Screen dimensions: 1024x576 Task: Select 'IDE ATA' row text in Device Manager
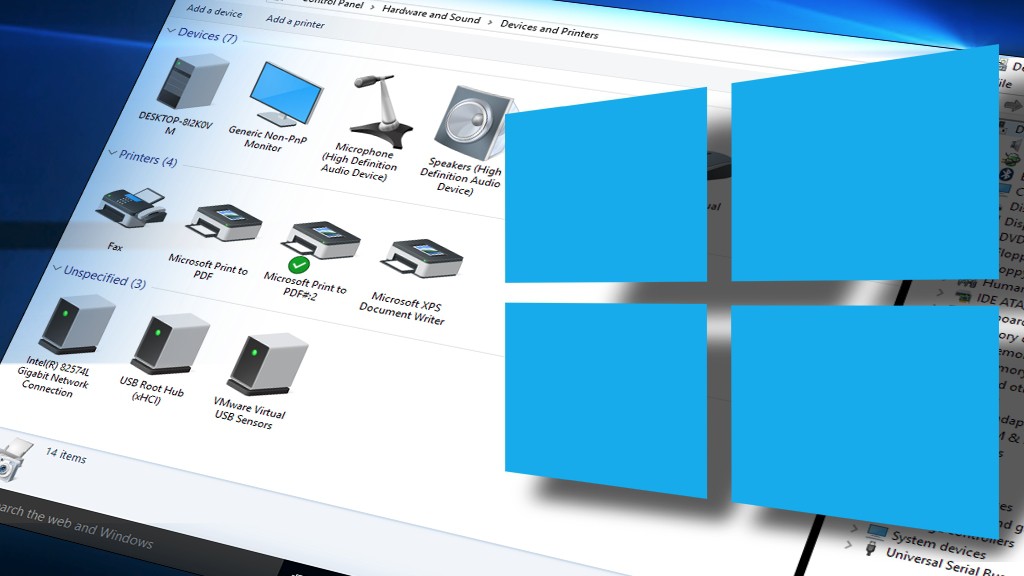[999, 301]
